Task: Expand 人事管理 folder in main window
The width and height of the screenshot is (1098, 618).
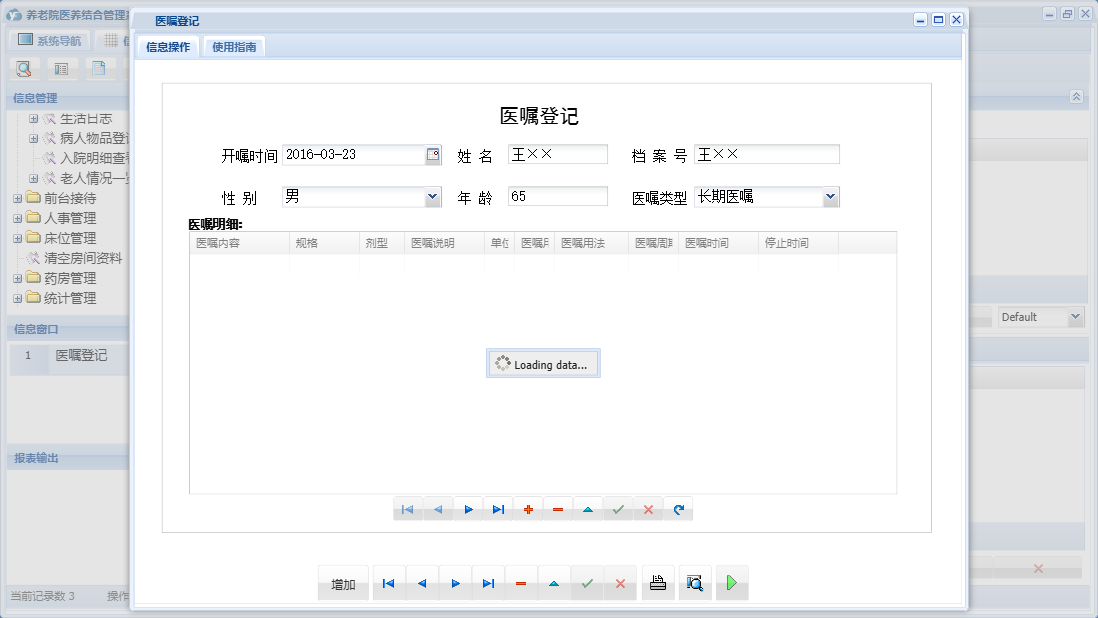Action: [18, 218]
